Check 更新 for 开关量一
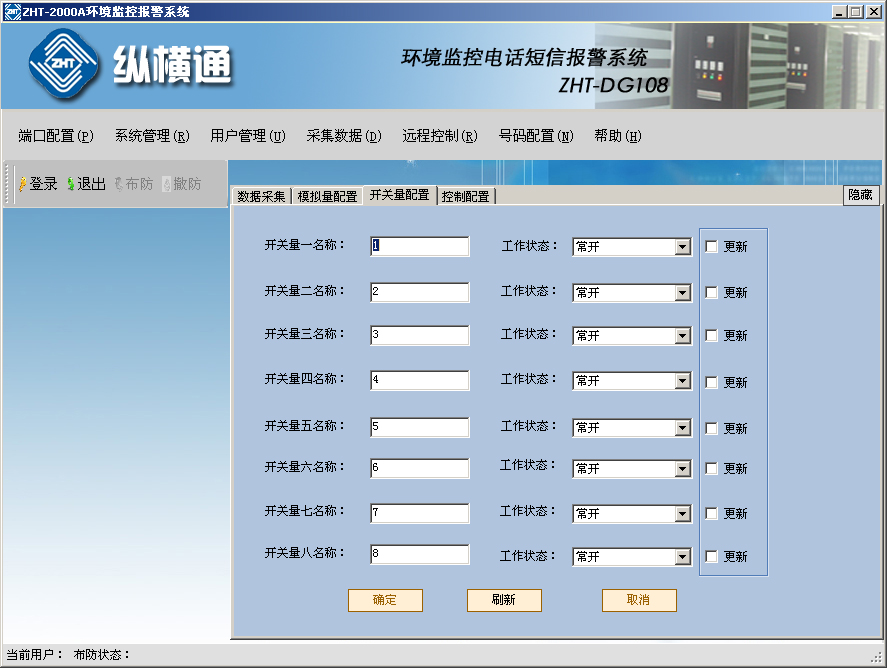The image size is (887, 668). (712, 247)
